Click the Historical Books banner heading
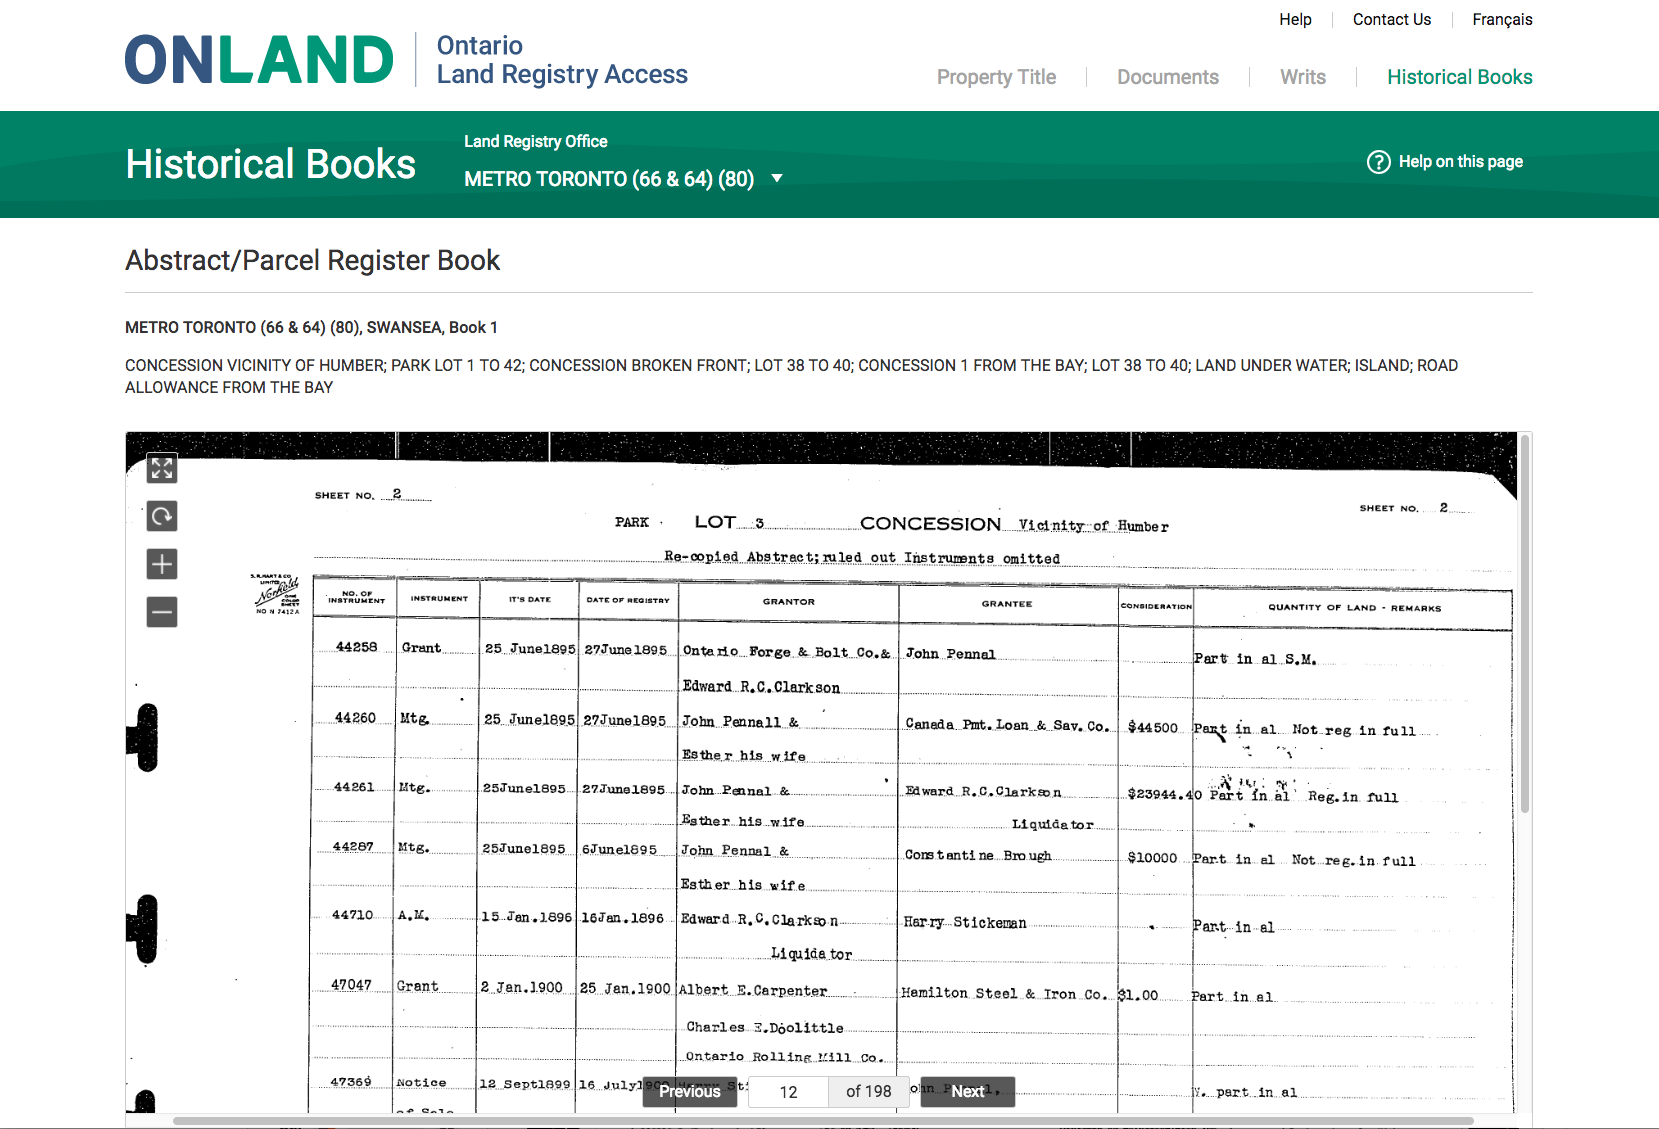 coord(271,164)
